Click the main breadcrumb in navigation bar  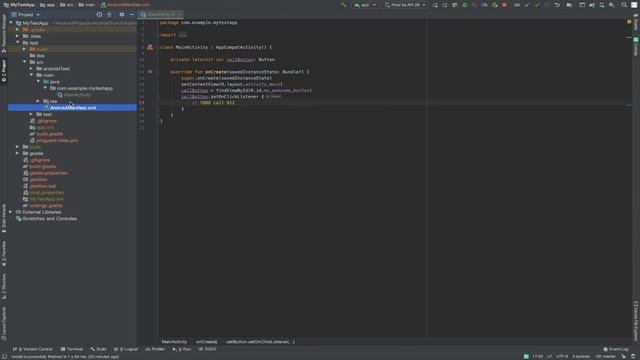coord(87,5)
